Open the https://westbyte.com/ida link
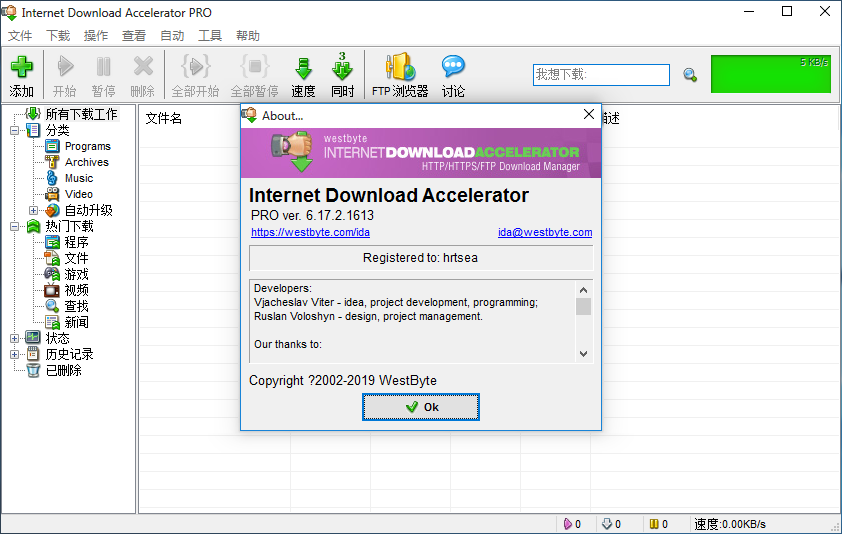Screen dimensions: 842x534 click(310, 232)
